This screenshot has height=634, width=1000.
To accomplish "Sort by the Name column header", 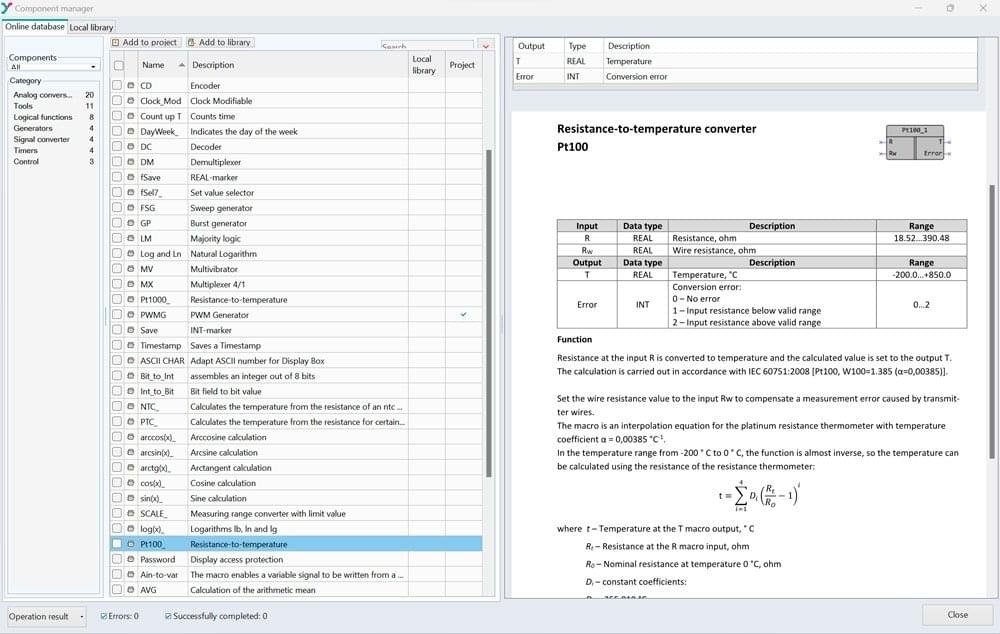I will click(158, 65).
